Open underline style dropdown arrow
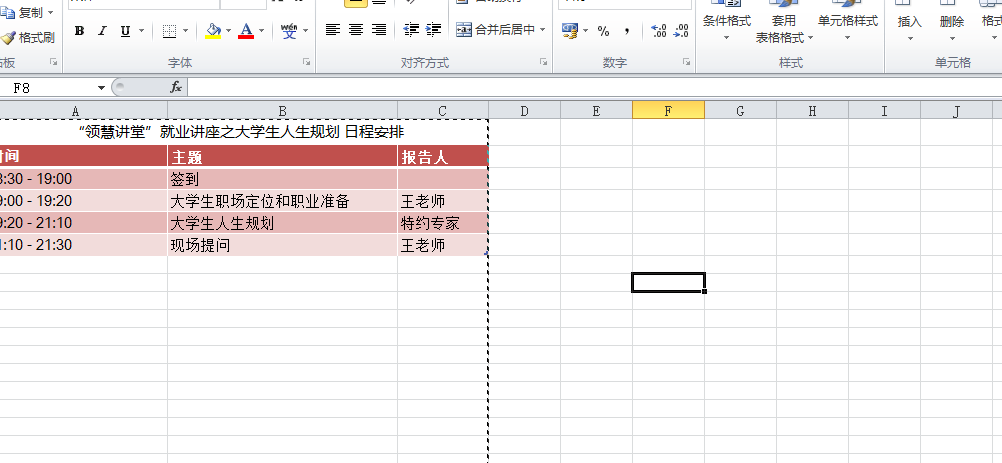 pyautogui.click(x=141, y=31)
